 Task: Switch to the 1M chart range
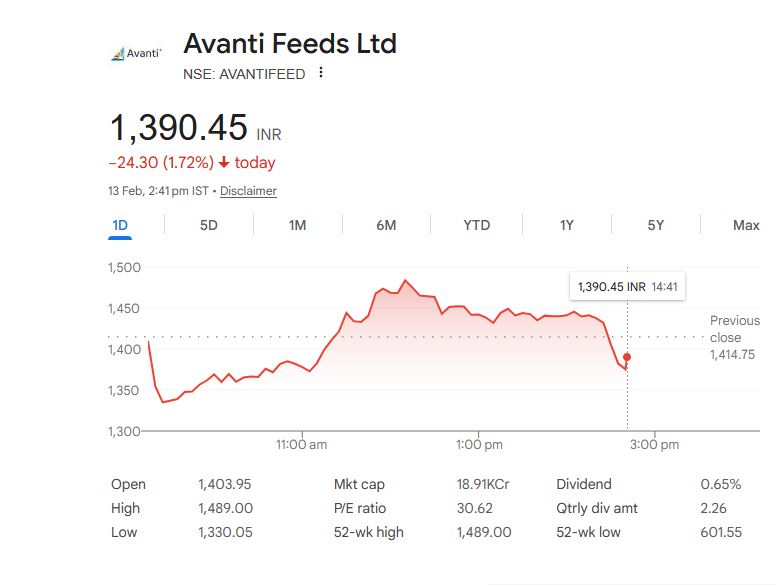tap(297, 225)
